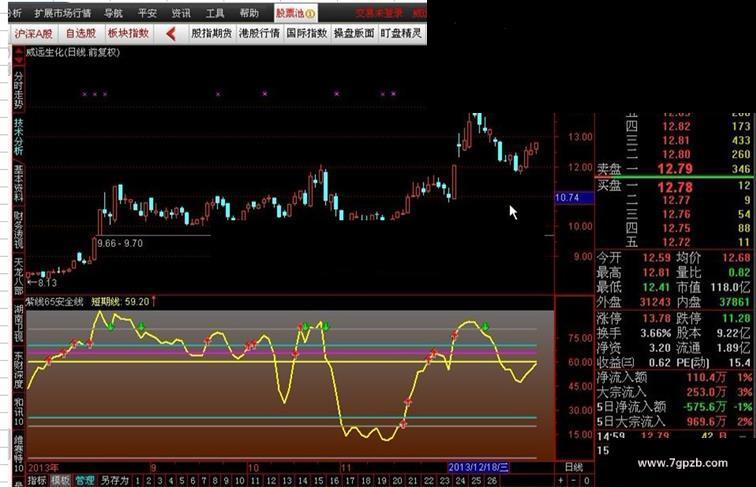Open the 平安 menu
Screen dimensions: 756x487
point(147,13)
